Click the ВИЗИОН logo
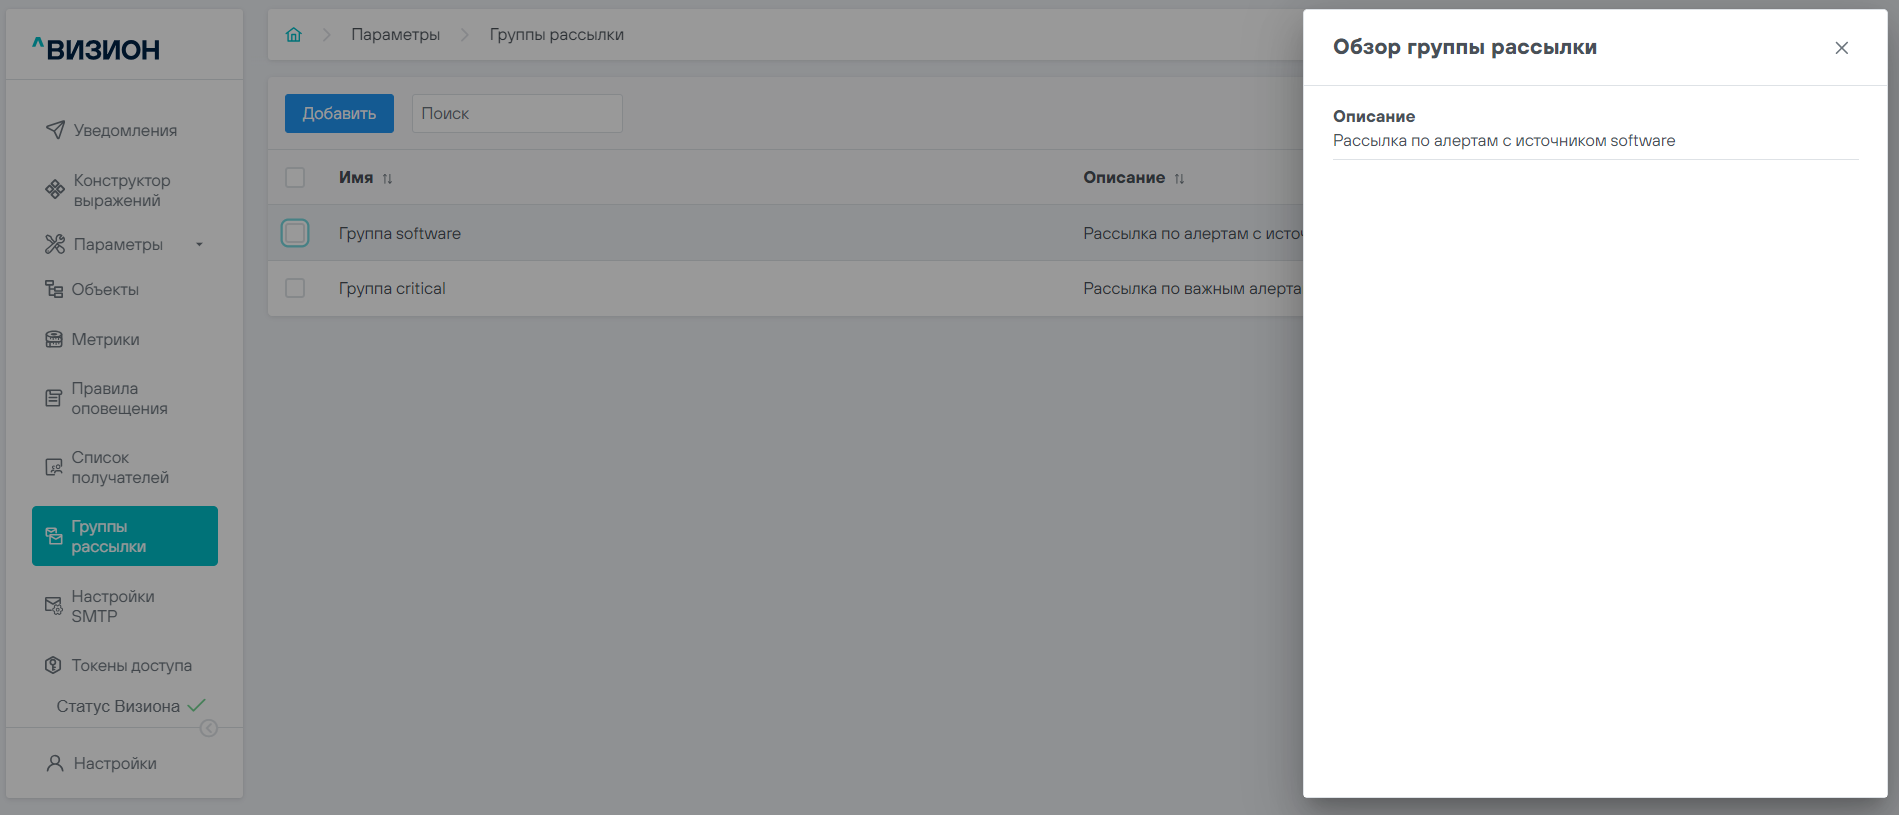The width and height of the screenshot is (1899, 815). pyautogui.click(x=96, y=49)
